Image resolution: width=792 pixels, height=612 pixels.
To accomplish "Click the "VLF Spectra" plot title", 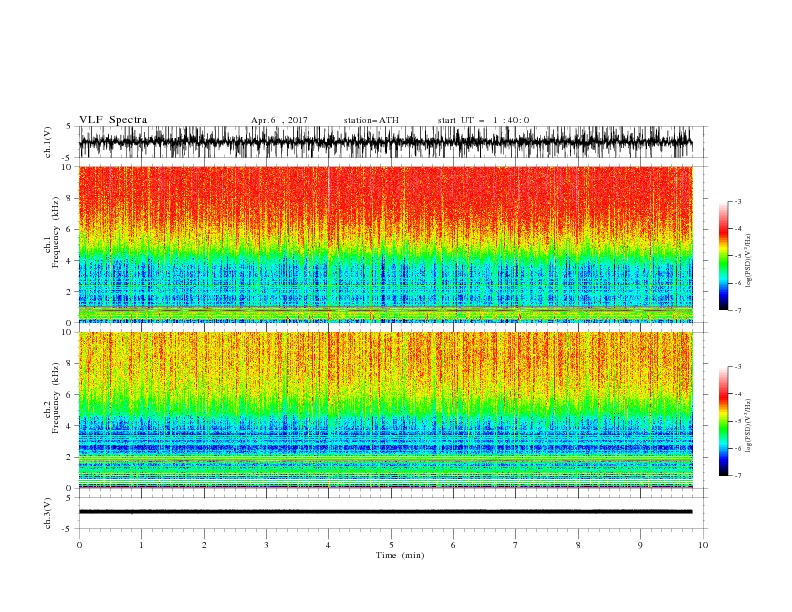I will pyautogui.click(x=113, y=120).
